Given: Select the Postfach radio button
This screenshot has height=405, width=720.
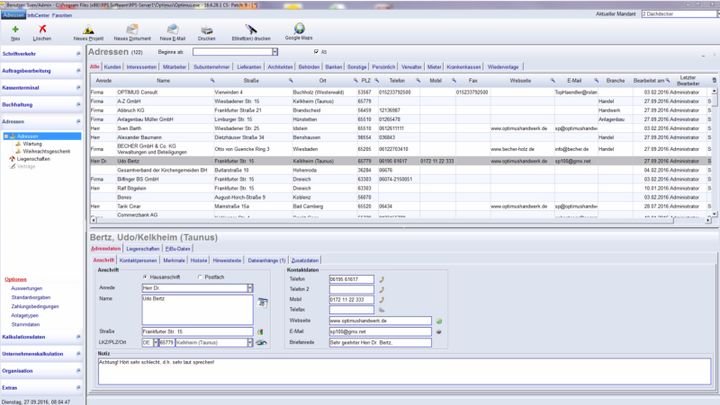Looking at the screenshot, I should (201, 277).
